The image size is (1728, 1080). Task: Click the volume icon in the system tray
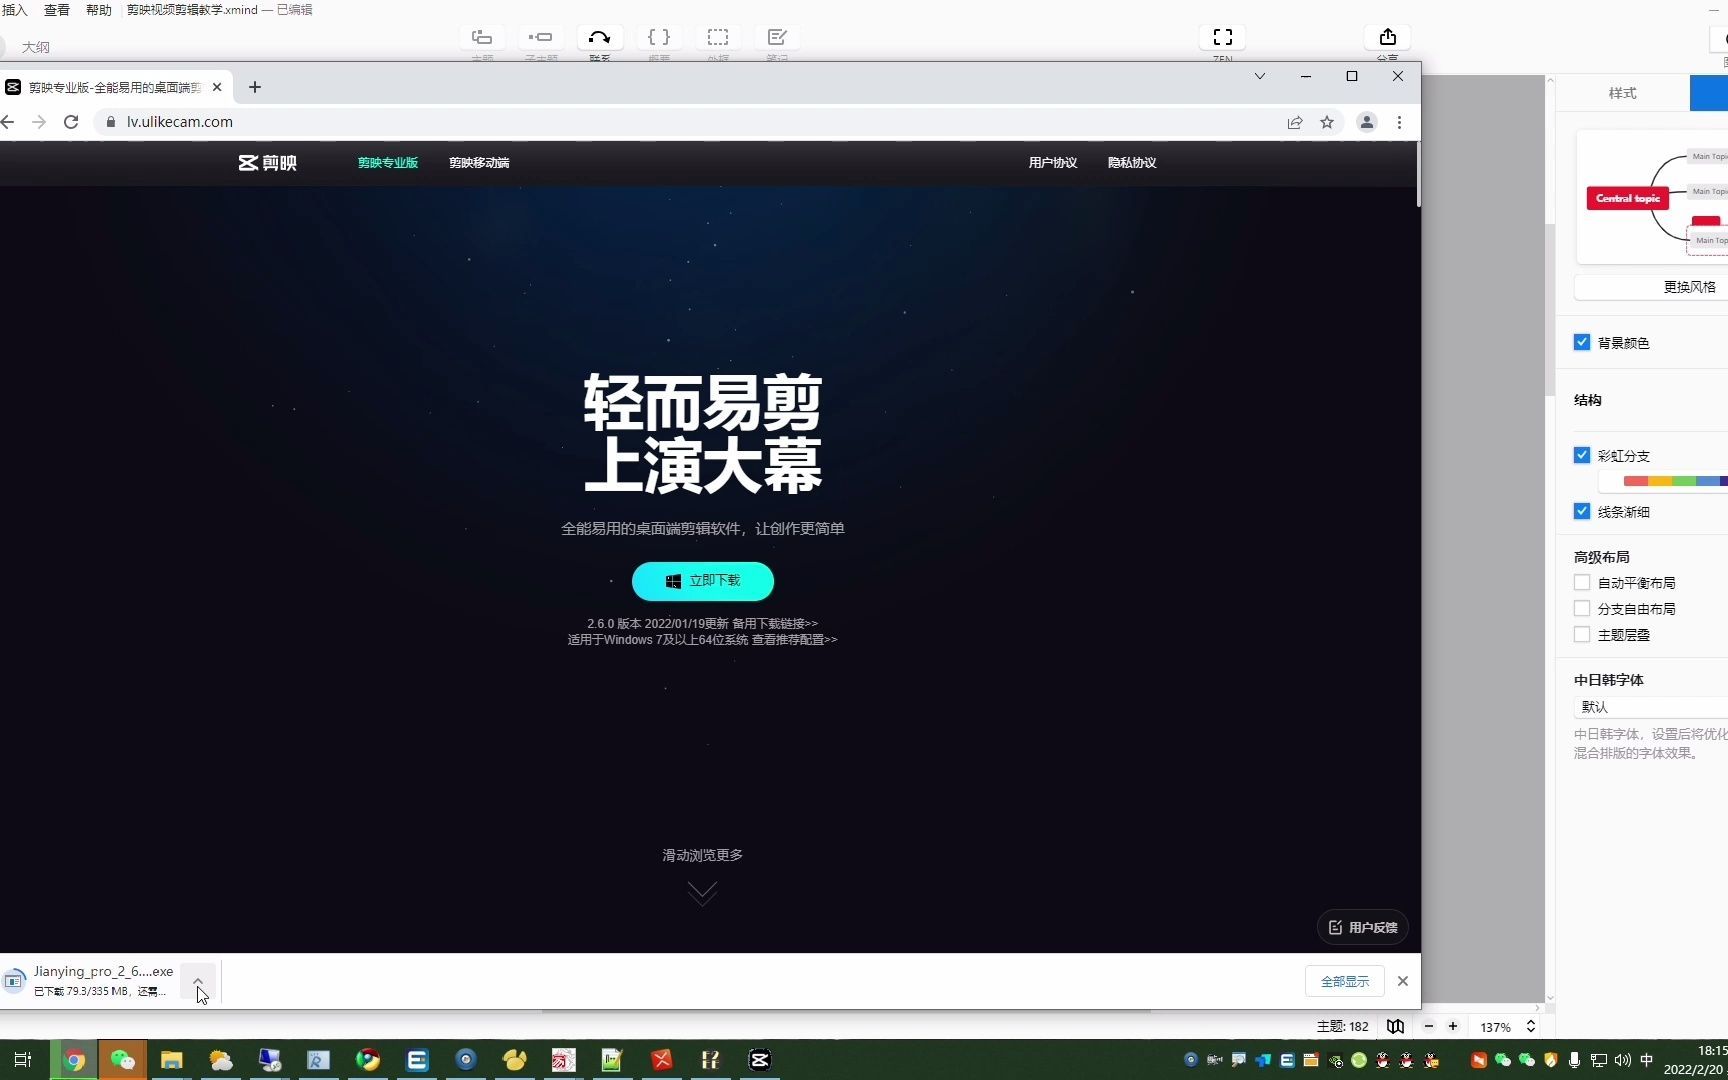(1622, 1060)
